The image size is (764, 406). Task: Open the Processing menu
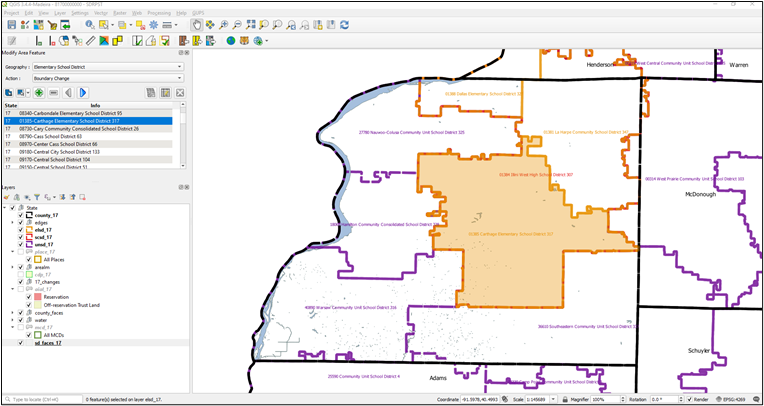coord(158,13)
